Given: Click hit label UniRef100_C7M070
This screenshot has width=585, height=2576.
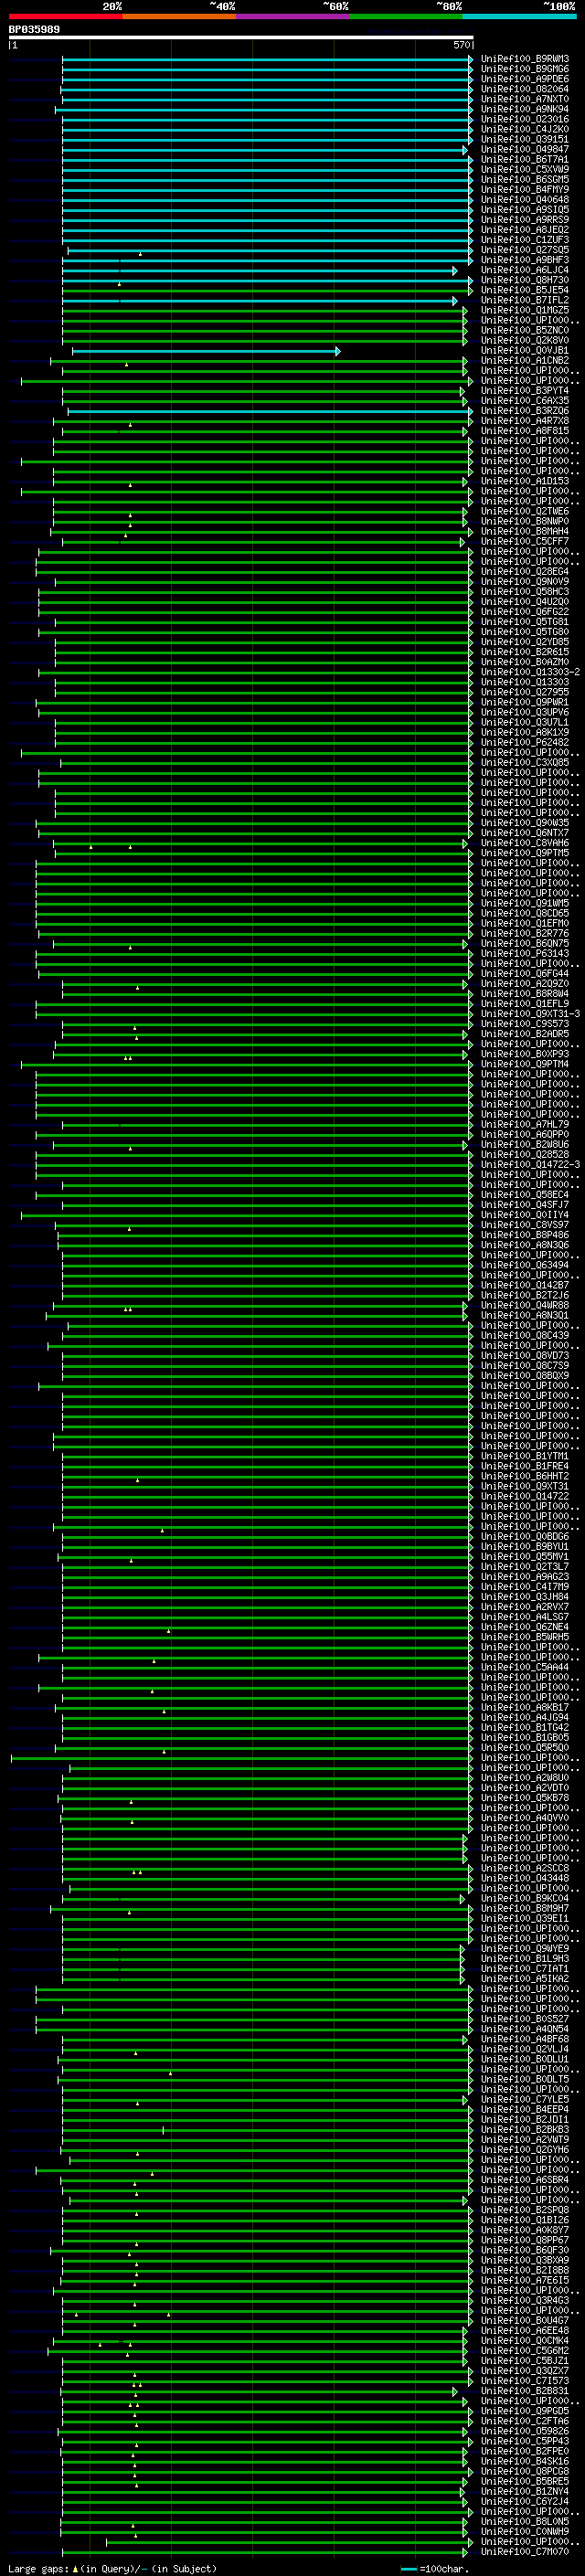Looking at the screenshot, I should 525,2552.
